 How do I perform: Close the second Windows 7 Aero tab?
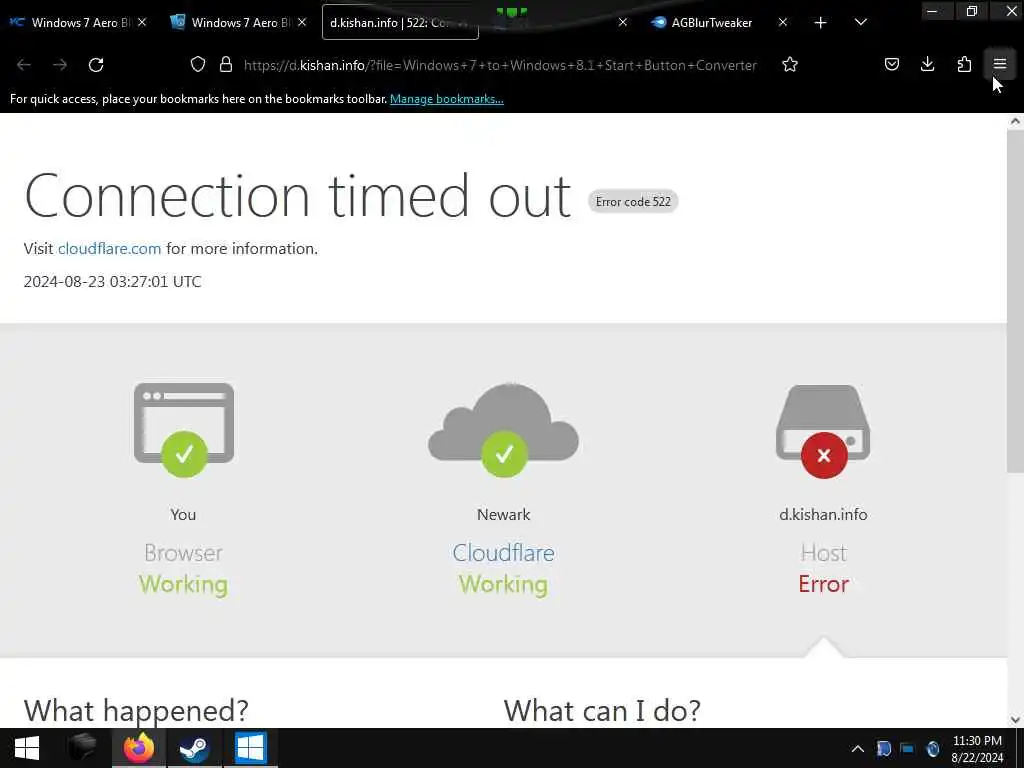[x=302, y=22]
